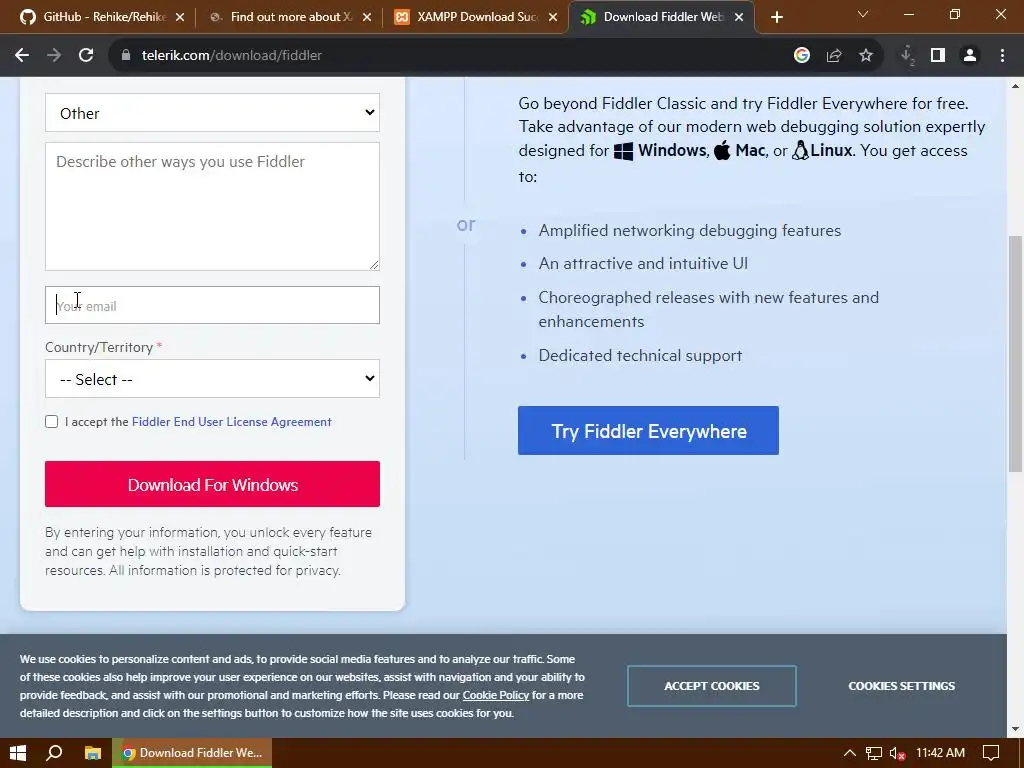Check the accept license agreement checkbox
Viewport: 1024px width, 768px height.
pos(52,422)
